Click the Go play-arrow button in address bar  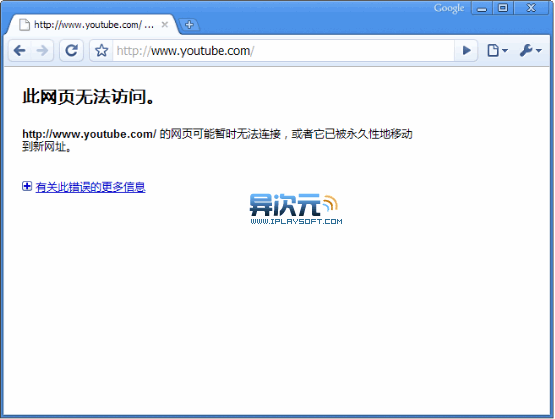tap(466, 51)
